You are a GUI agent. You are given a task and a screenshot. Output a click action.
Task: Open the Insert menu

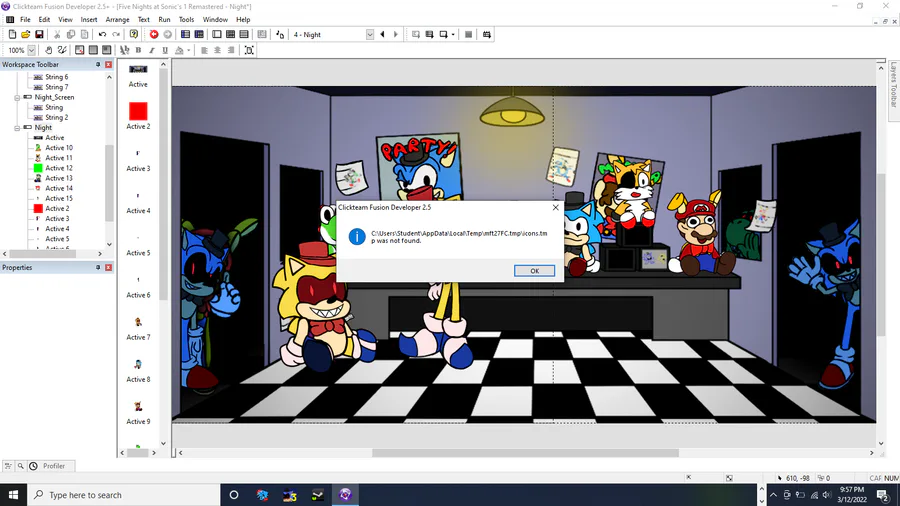89,20
